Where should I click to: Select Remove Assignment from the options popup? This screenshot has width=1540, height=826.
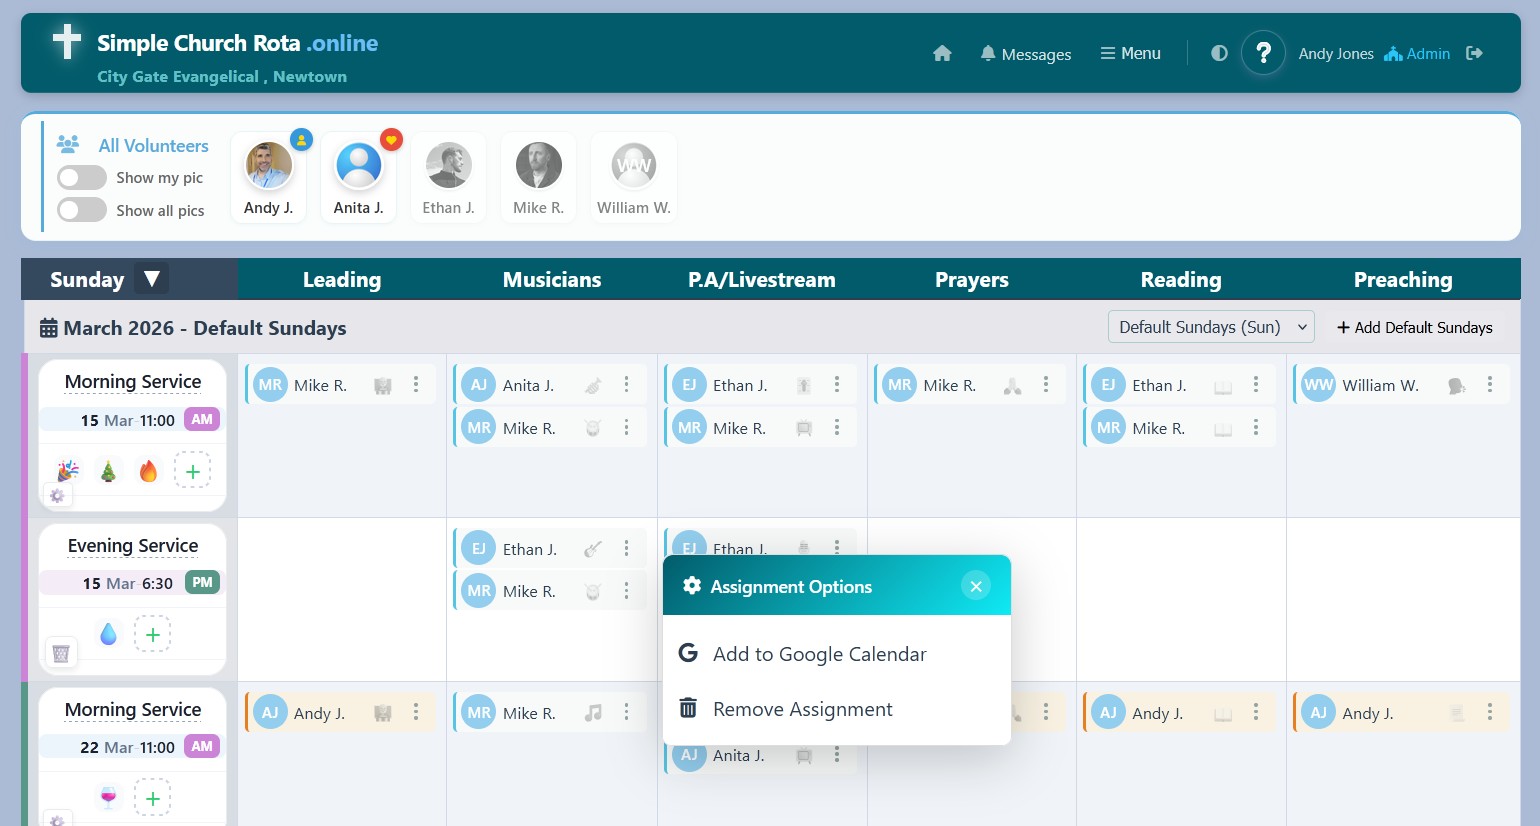pyautogui.click(x=802, y=709)
